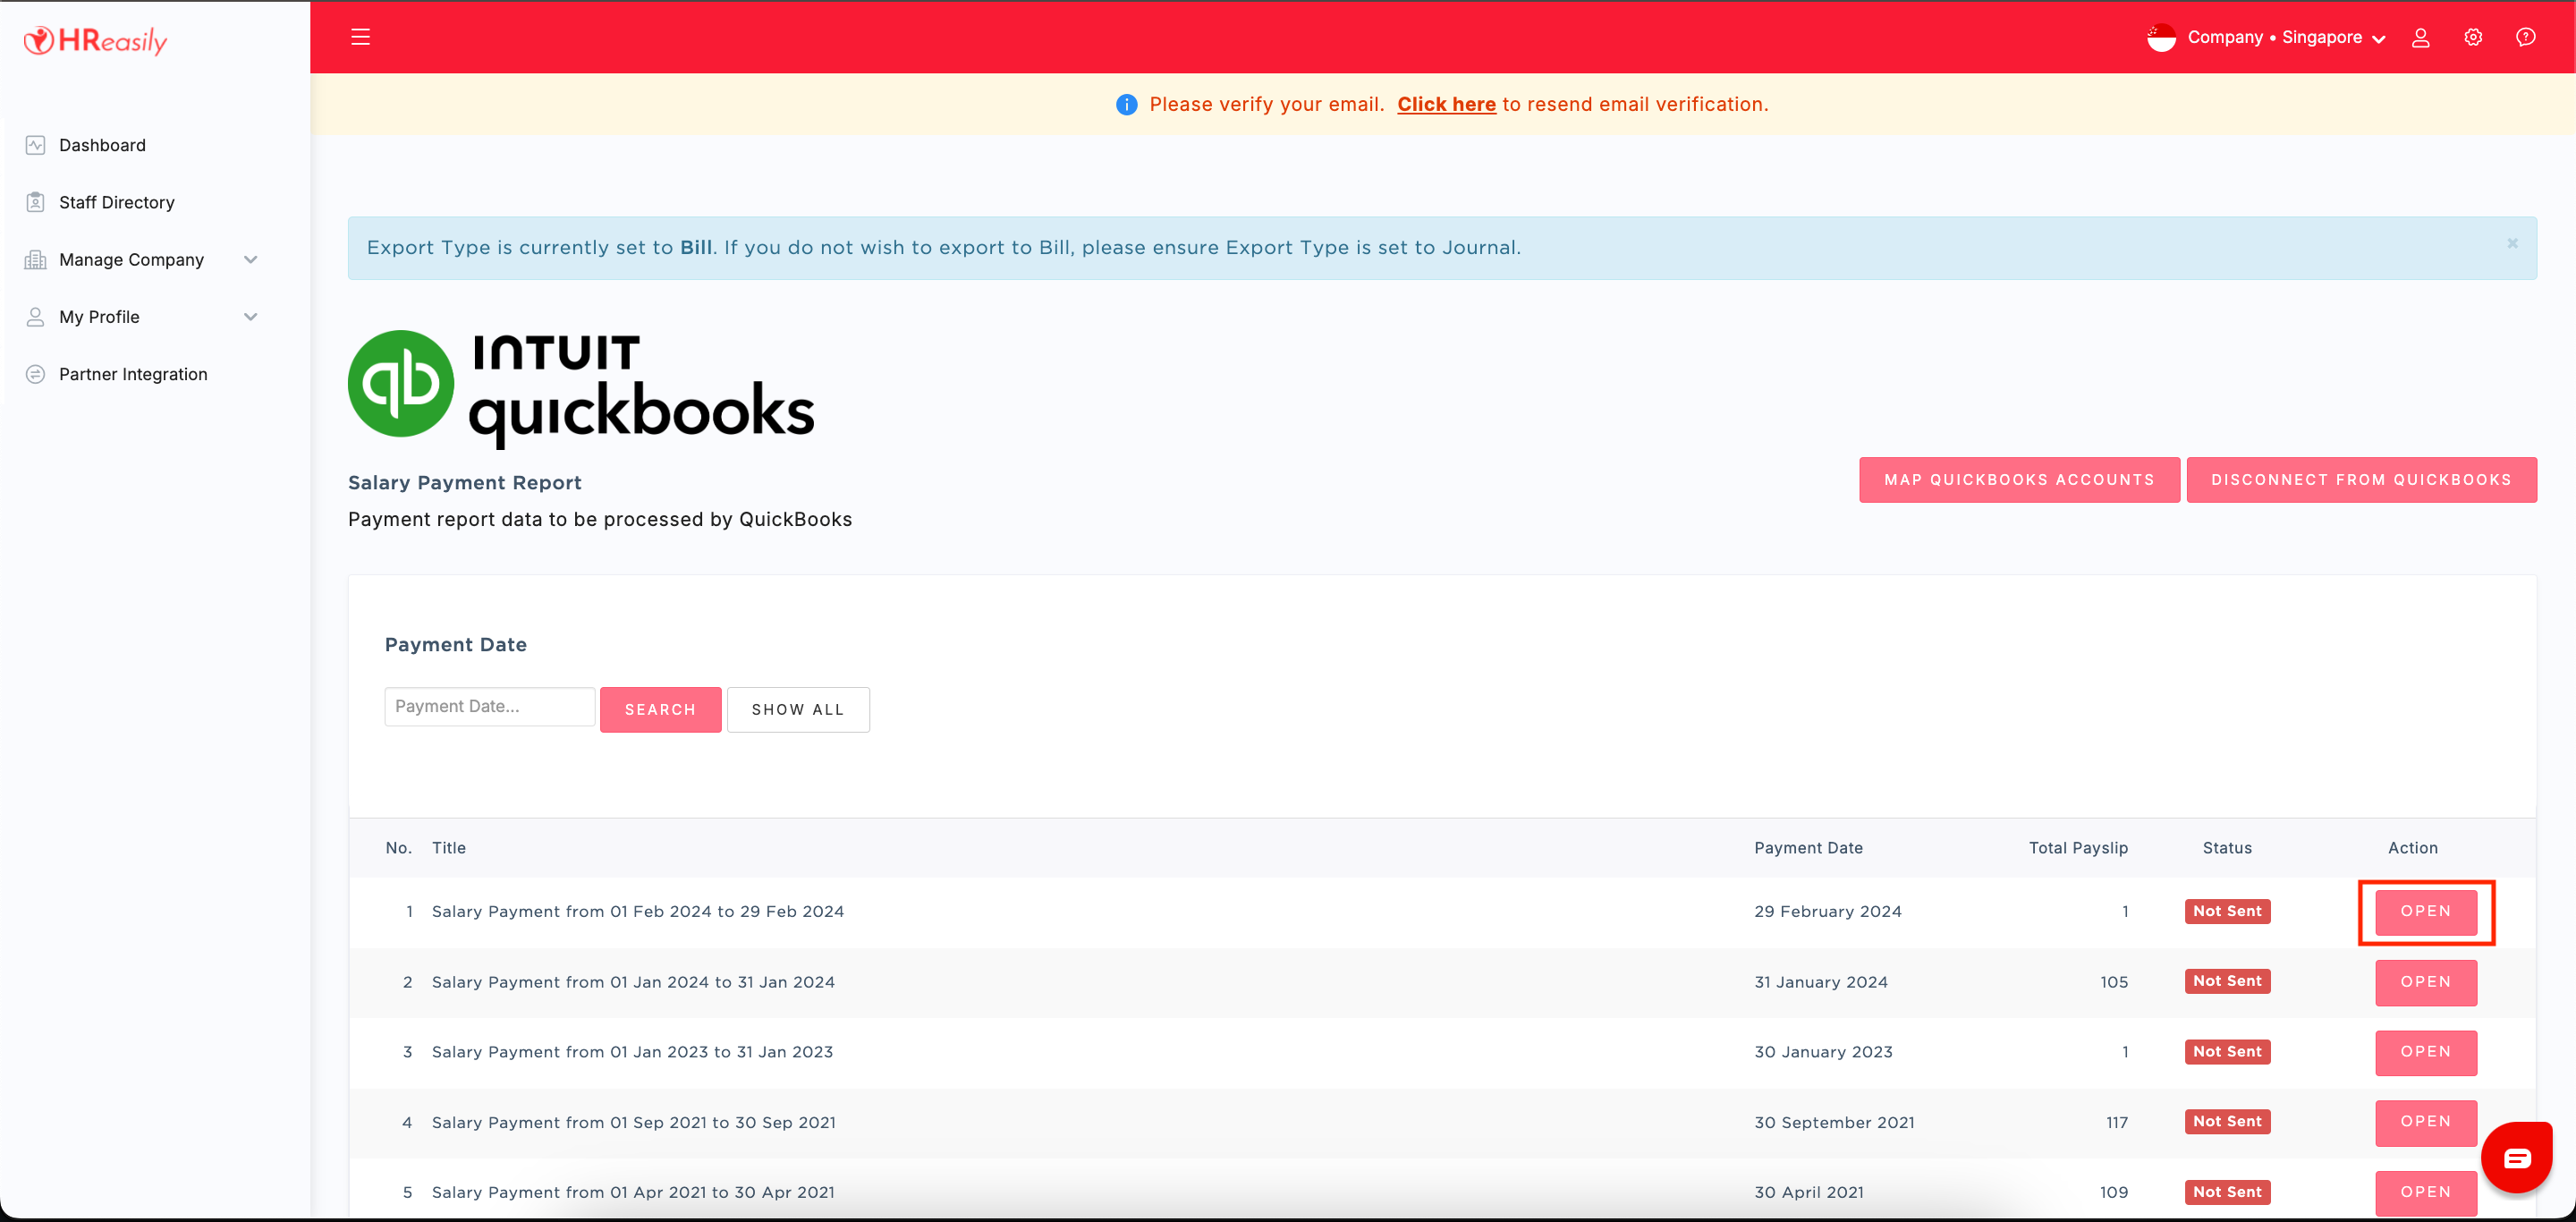The image size is (2576, 1222).
Task: Click the Map QuickBooks Accounts button
Action: click(x=2019, y=480)
